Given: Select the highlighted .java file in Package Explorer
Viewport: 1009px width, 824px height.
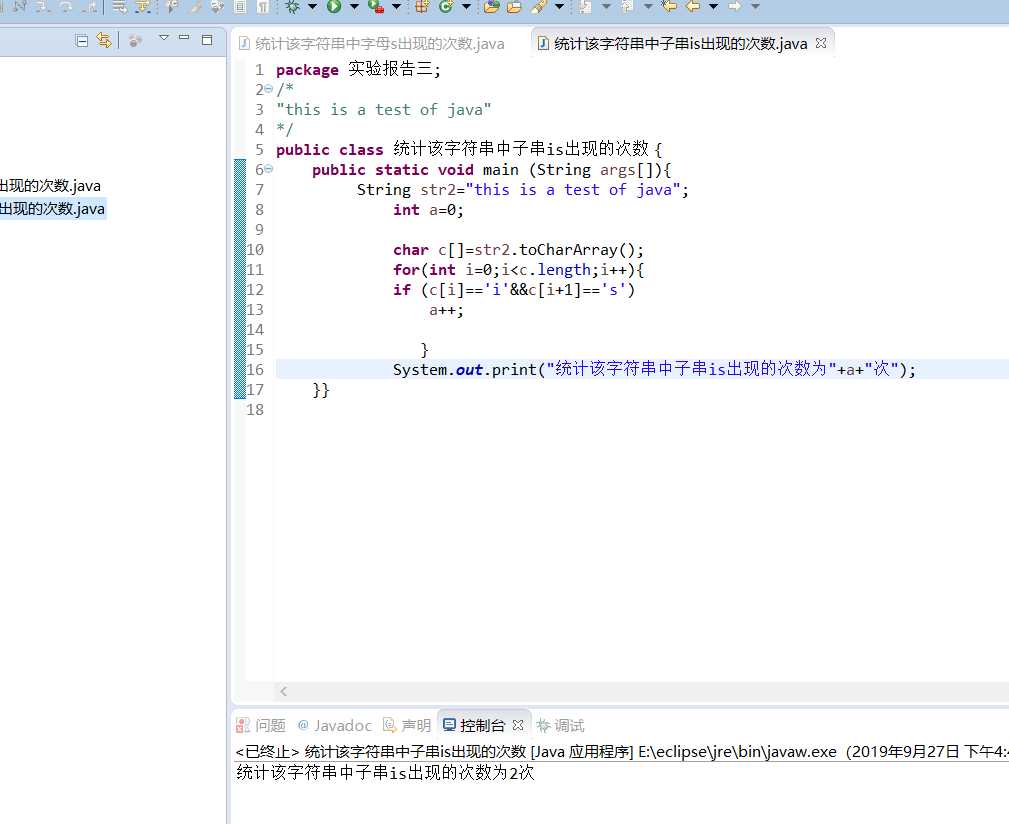Looking at the screenshot, I should pos(52,209).
